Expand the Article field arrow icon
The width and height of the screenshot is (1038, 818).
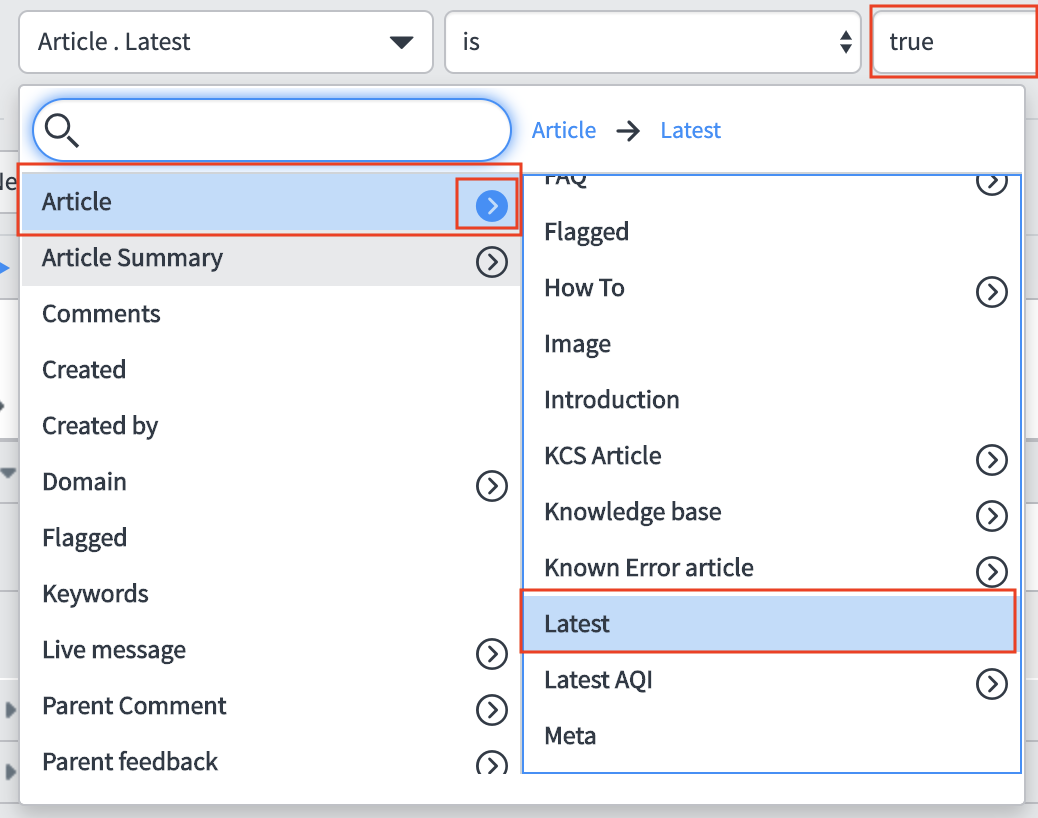point(491,205)
